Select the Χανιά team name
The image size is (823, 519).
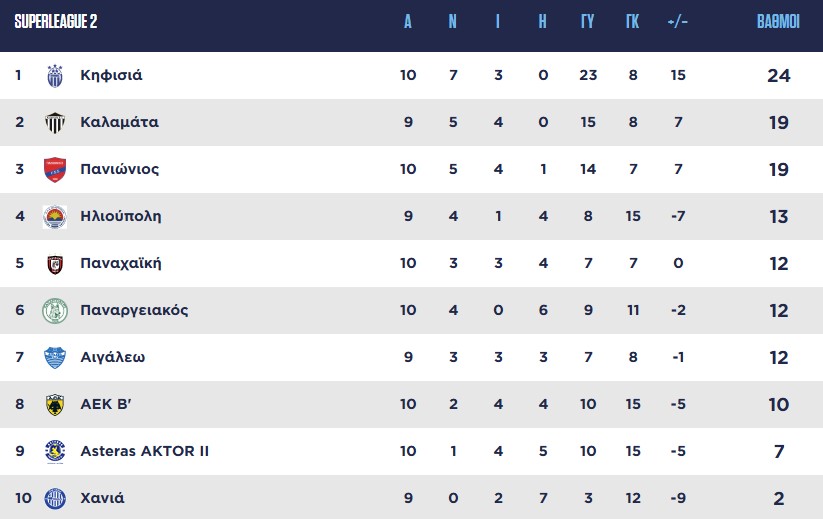tap(102, 498)
